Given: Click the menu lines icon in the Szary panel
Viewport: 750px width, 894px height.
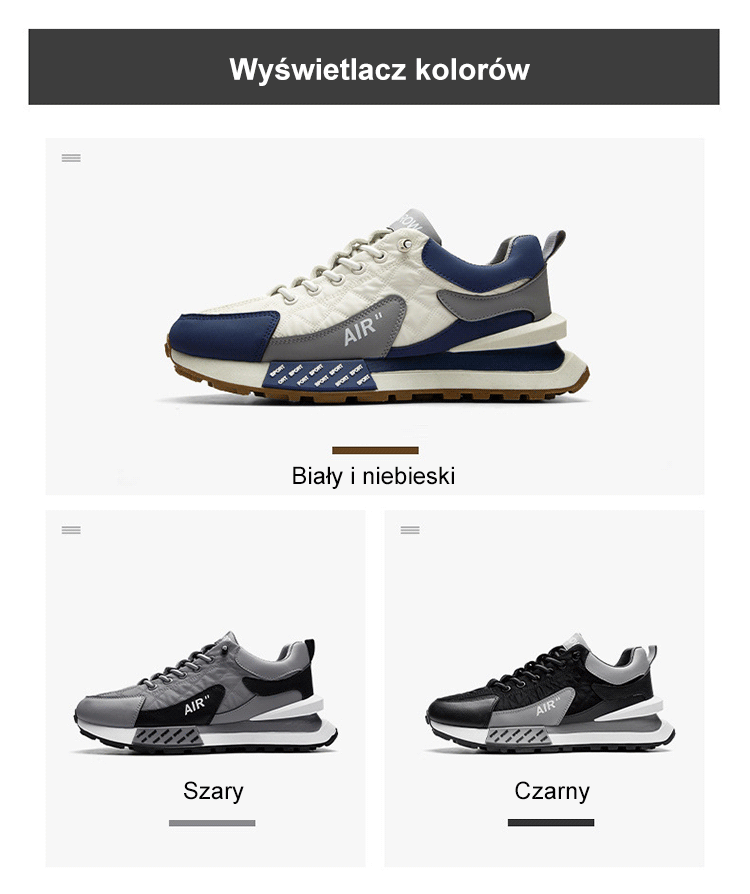Looking at the screenshot, I should [71, 530].
